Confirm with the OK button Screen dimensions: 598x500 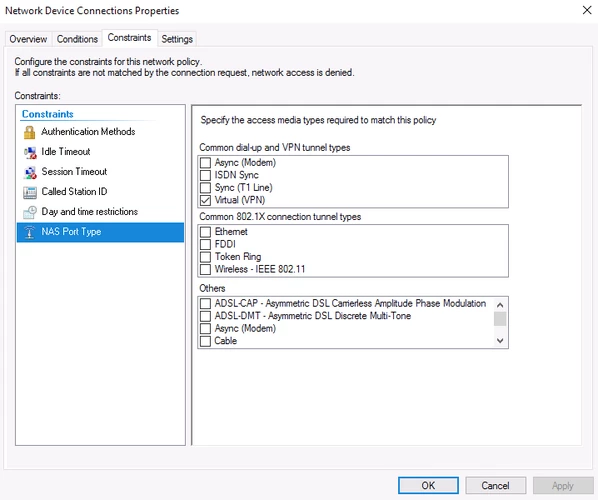(x=428, y=485)
